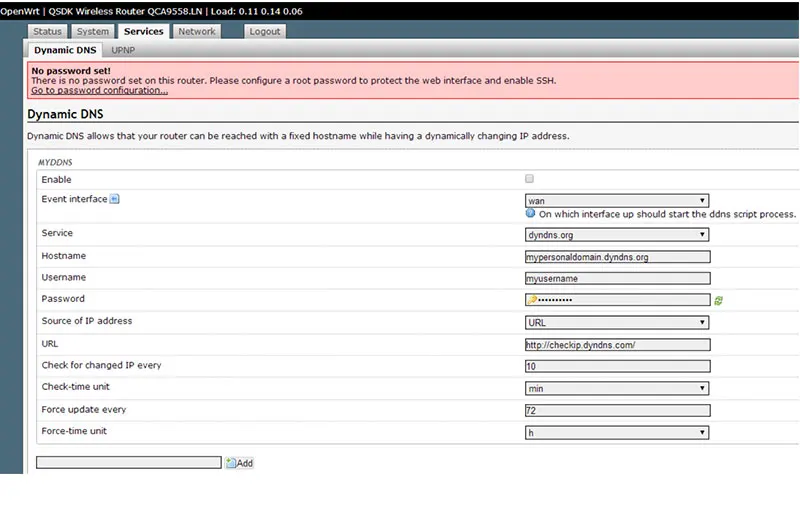The width and height of the screenshot is (800, 523).
Task: Click the MYDDNS section title
Action: point(55,162)
